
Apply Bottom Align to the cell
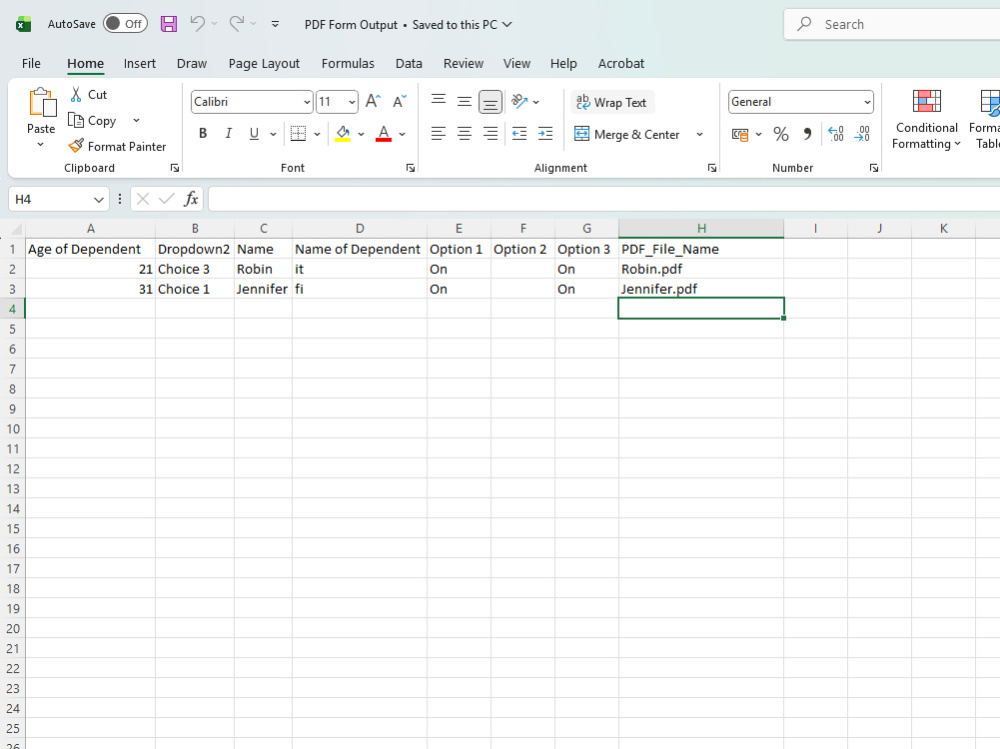click(x=490, y=102)
